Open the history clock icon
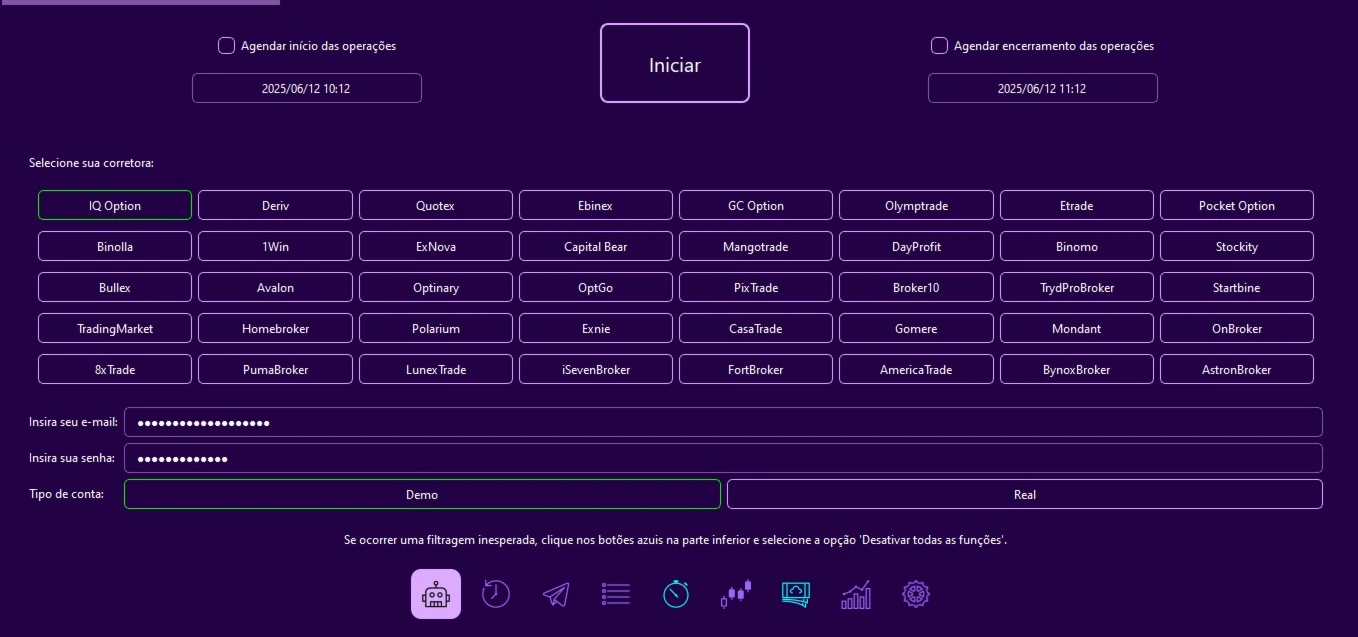 496,594
